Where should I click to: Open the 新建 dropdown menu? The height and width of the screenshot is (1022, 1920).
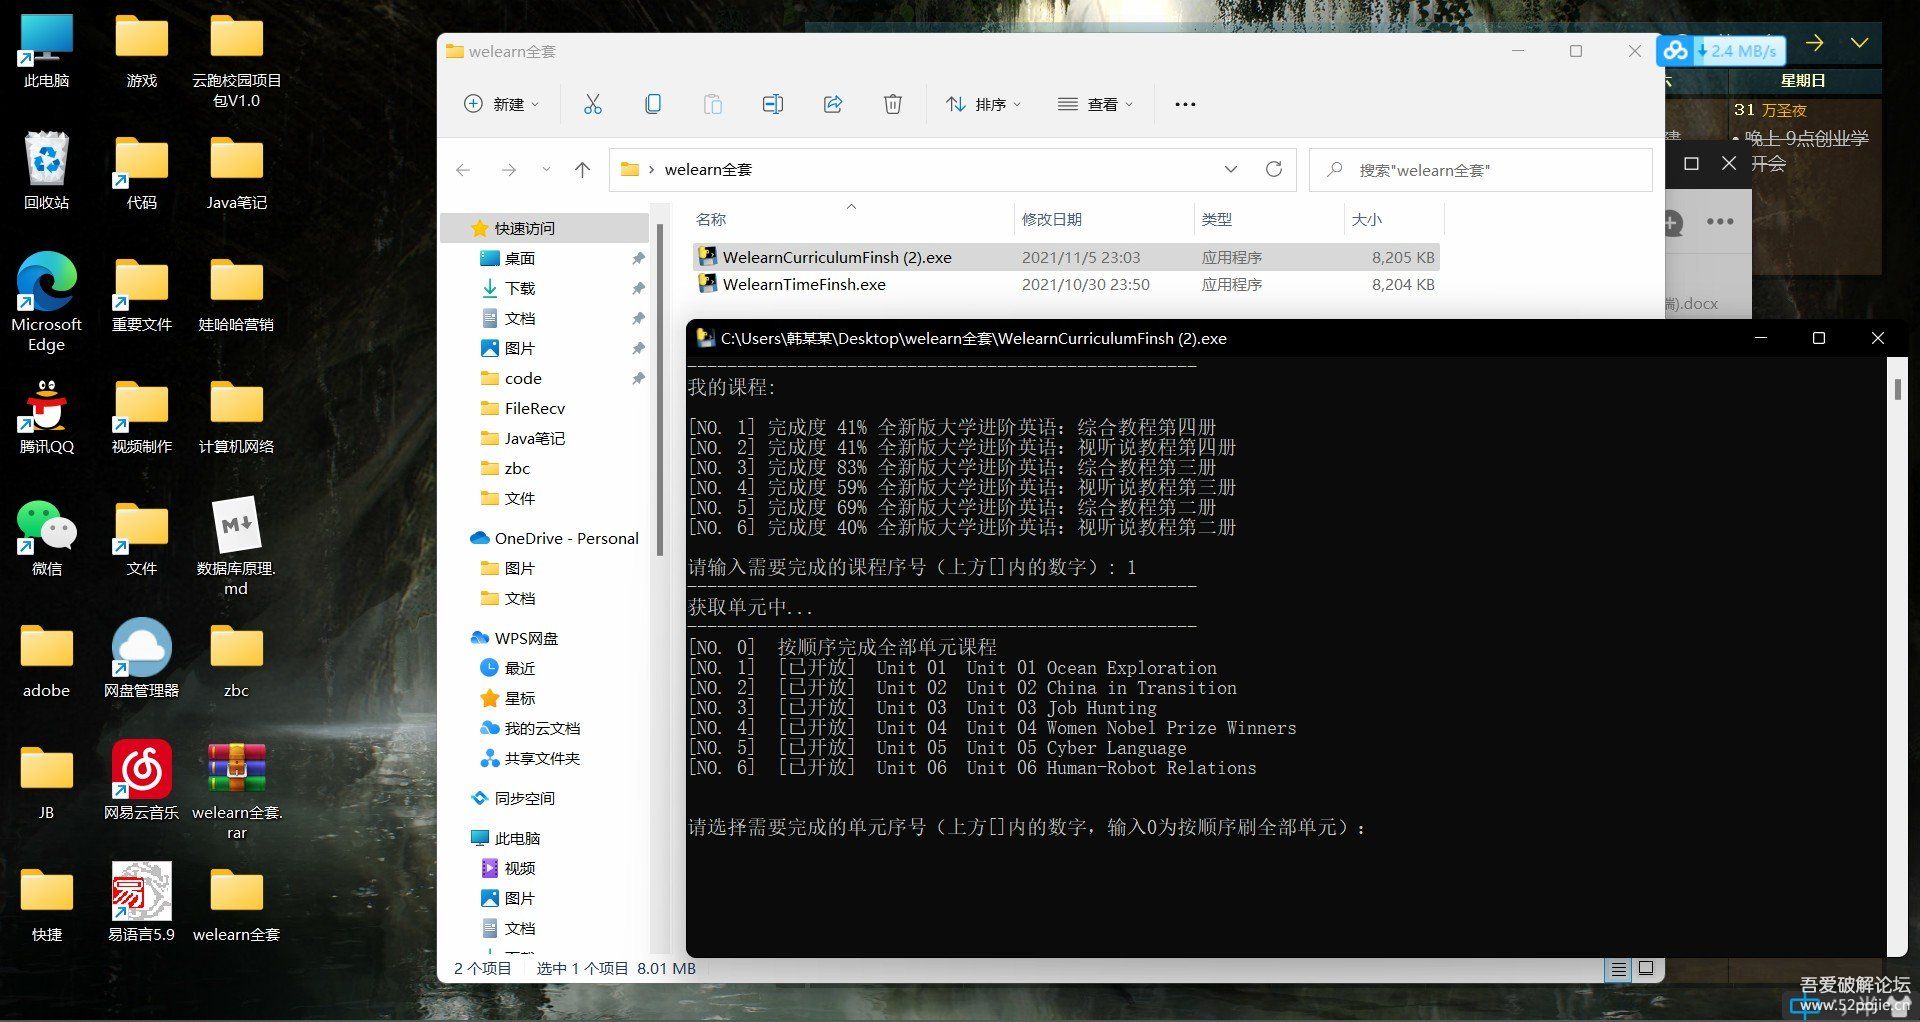pos(502,104)
